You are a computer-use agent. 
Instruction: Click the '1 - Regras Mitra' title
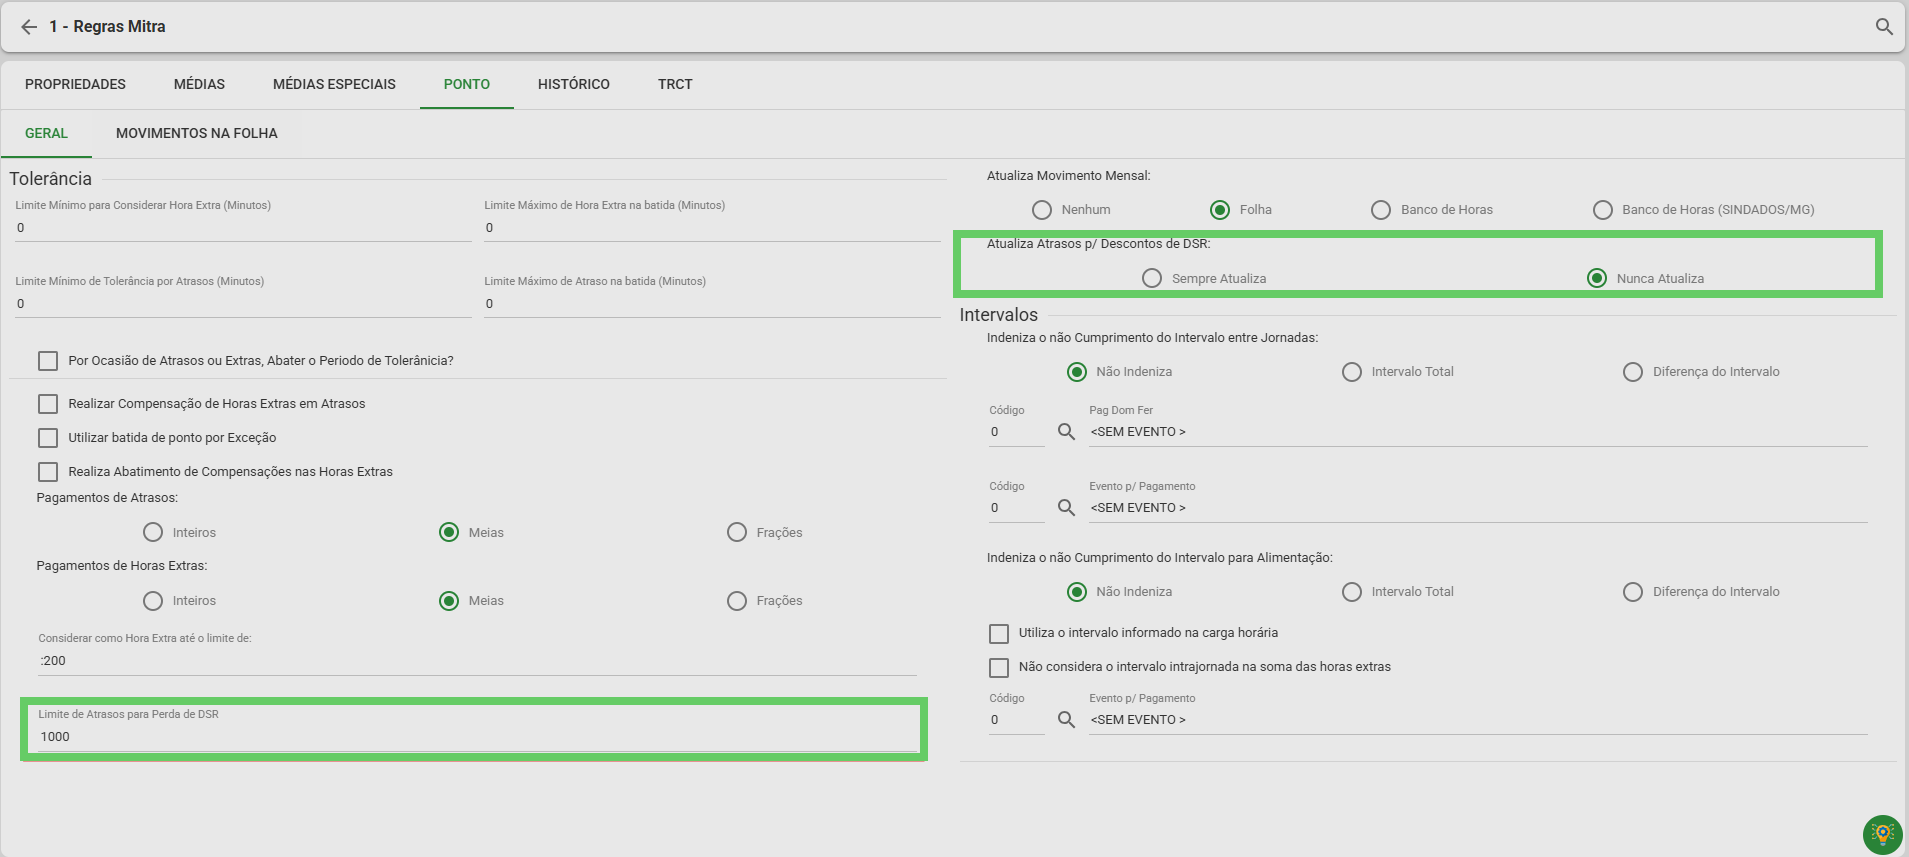[108, 27]
